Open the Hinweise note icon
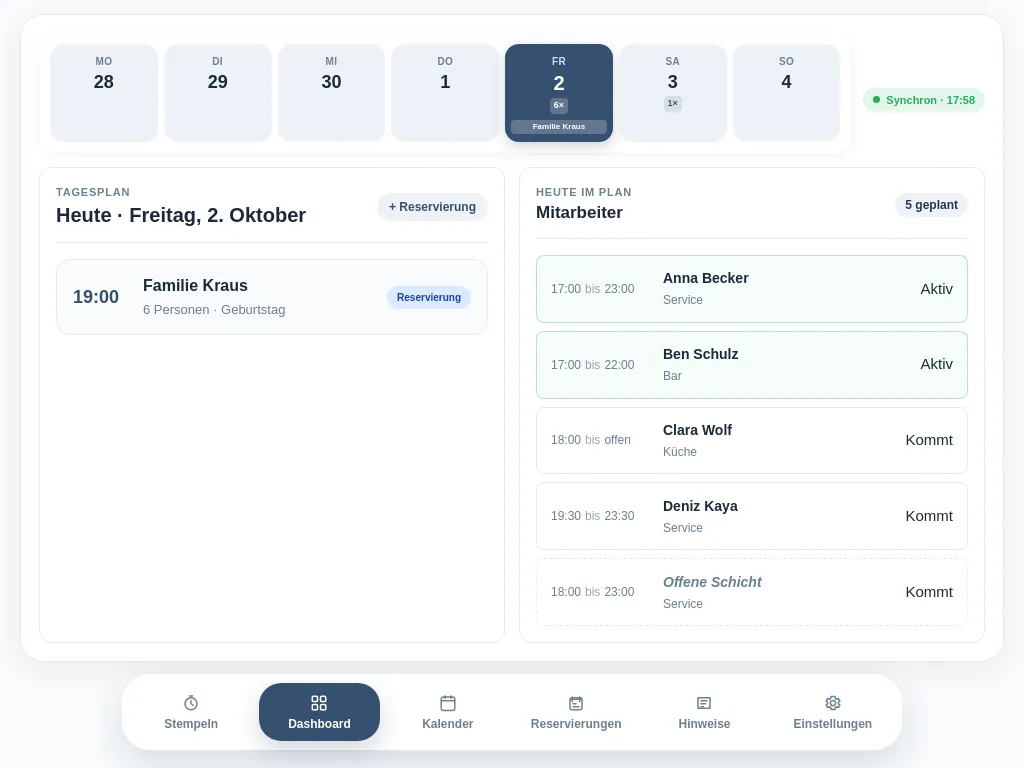The image size is (1024, 768). (704, 703)
